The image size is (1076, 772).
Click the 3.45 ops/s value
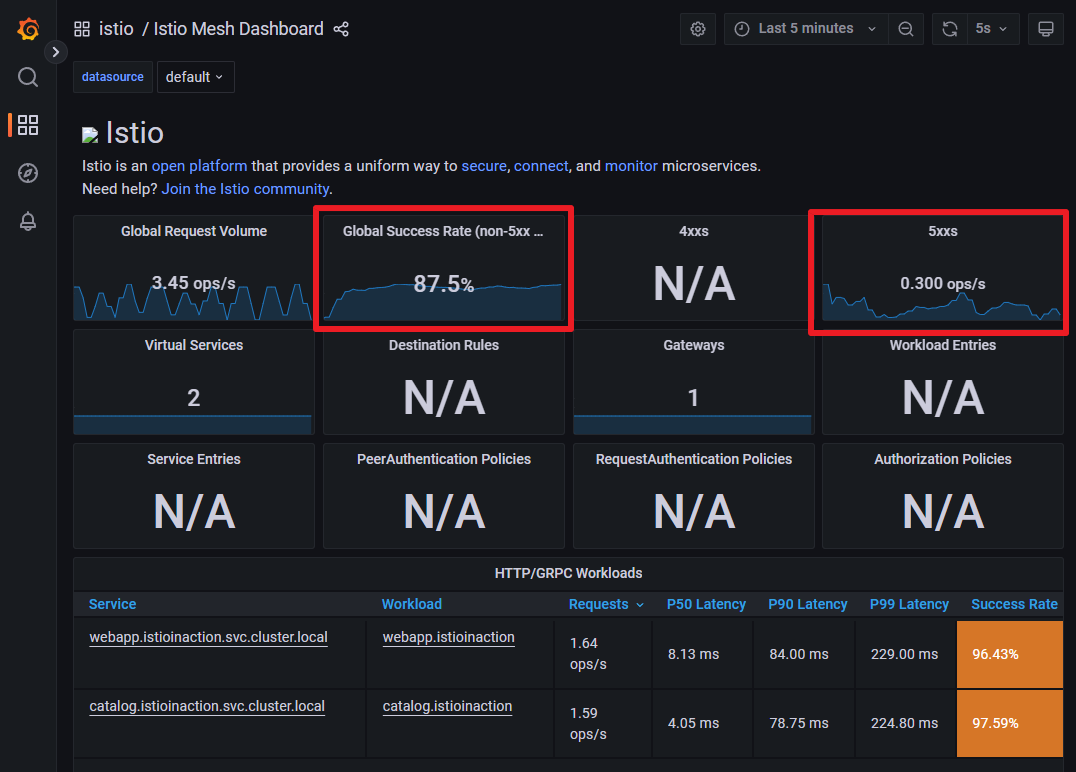194,283
